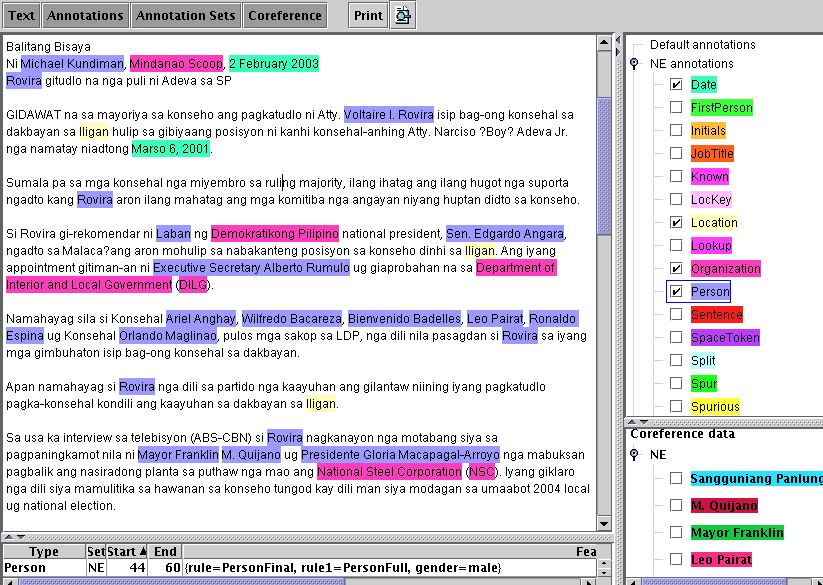Screen dimensions: 823x585
Task: Select the Person annotation table row
Action: [300, 568]
